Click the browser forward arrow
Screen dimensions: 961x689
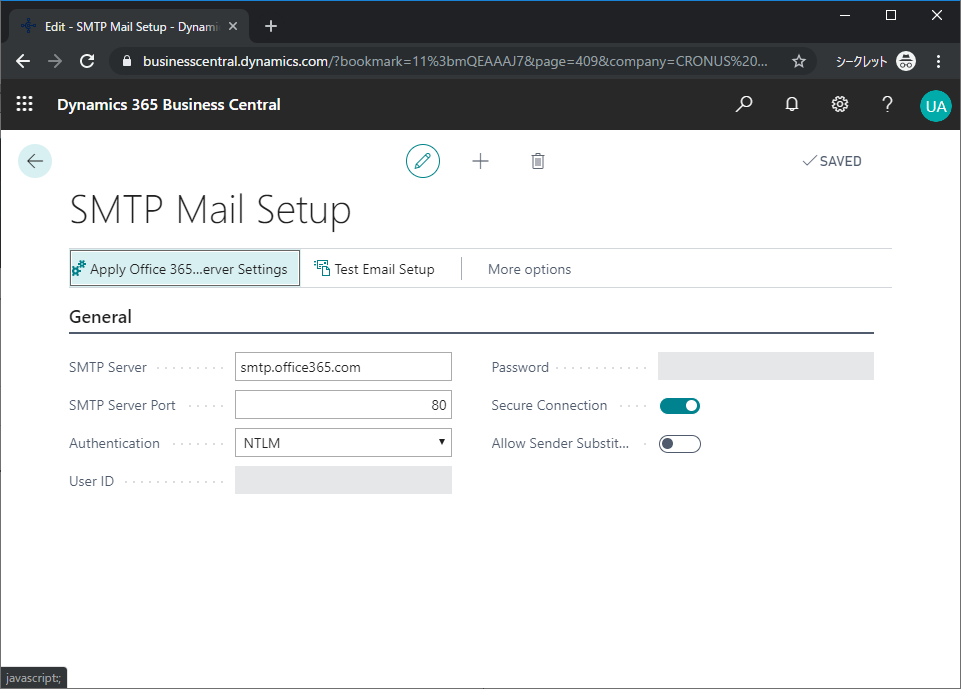(55, 61)
